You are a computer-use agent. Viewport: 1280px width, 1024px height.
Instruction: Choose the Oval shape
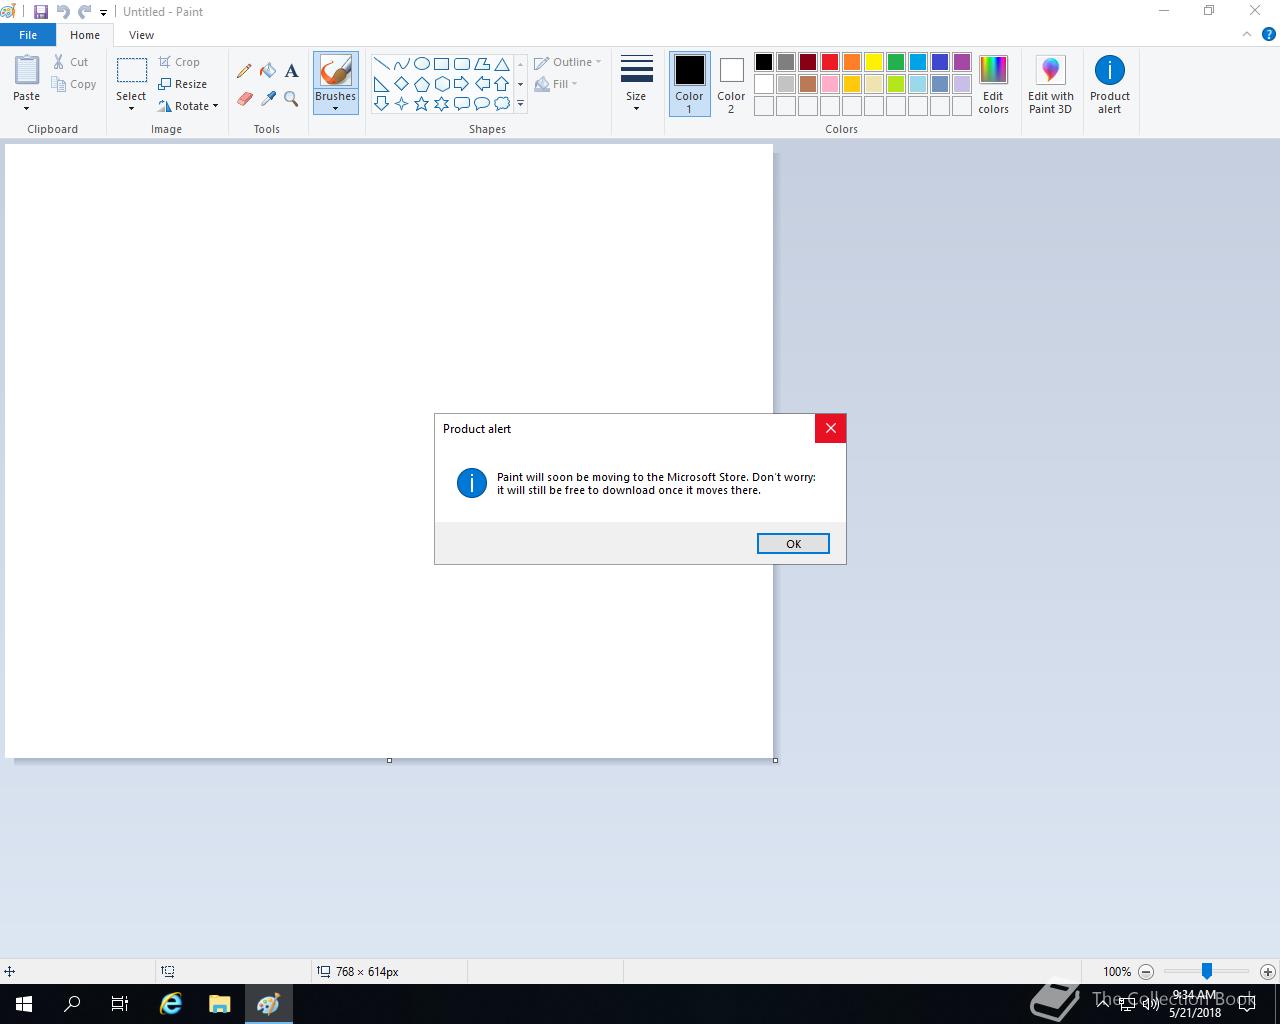point(421,63)
